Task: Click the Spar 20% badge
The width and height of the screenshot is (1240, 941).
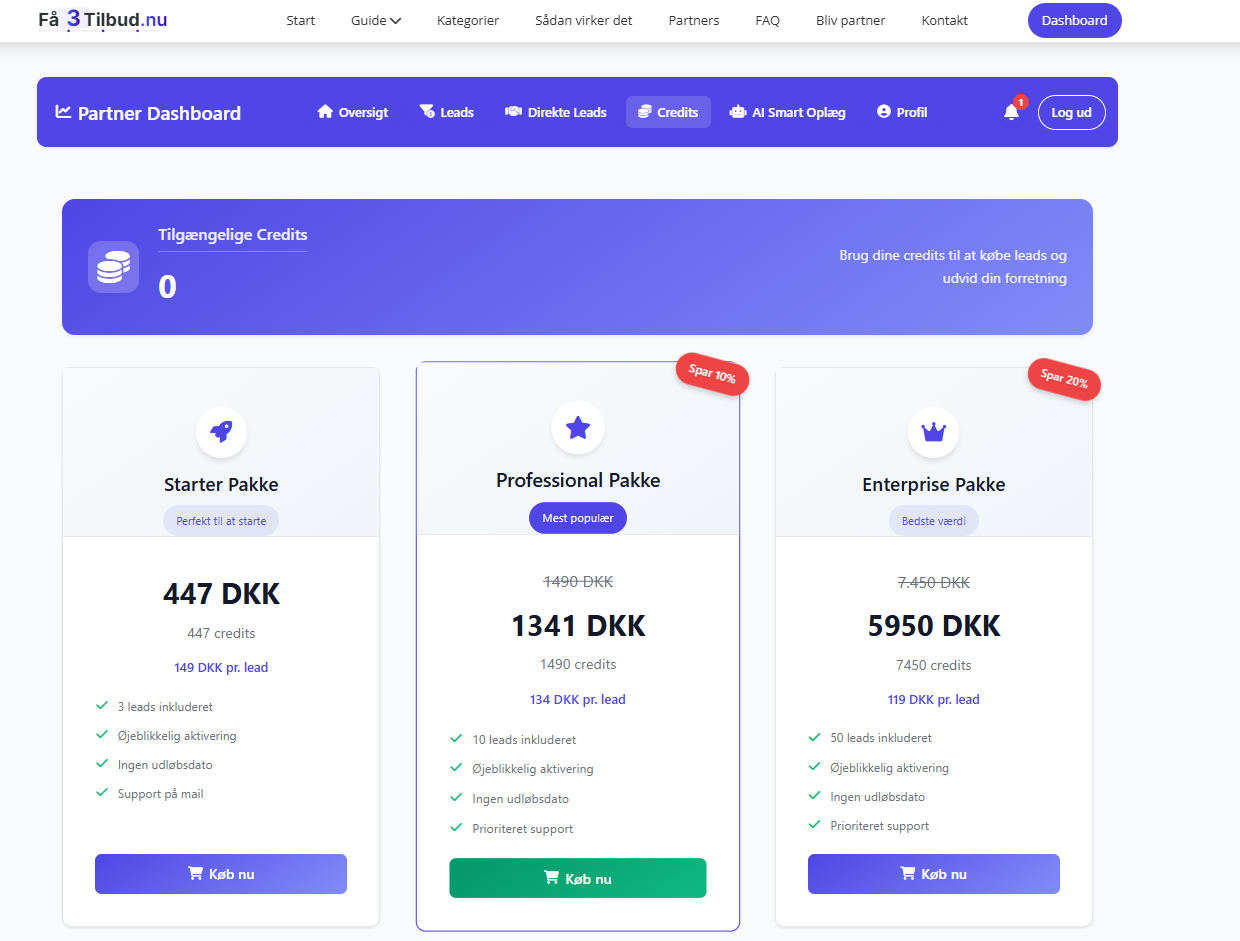Action: [1064, 378]
